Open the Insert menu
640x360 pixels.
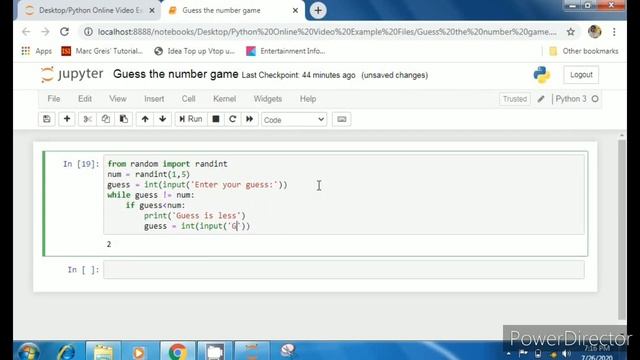(154, 99)
